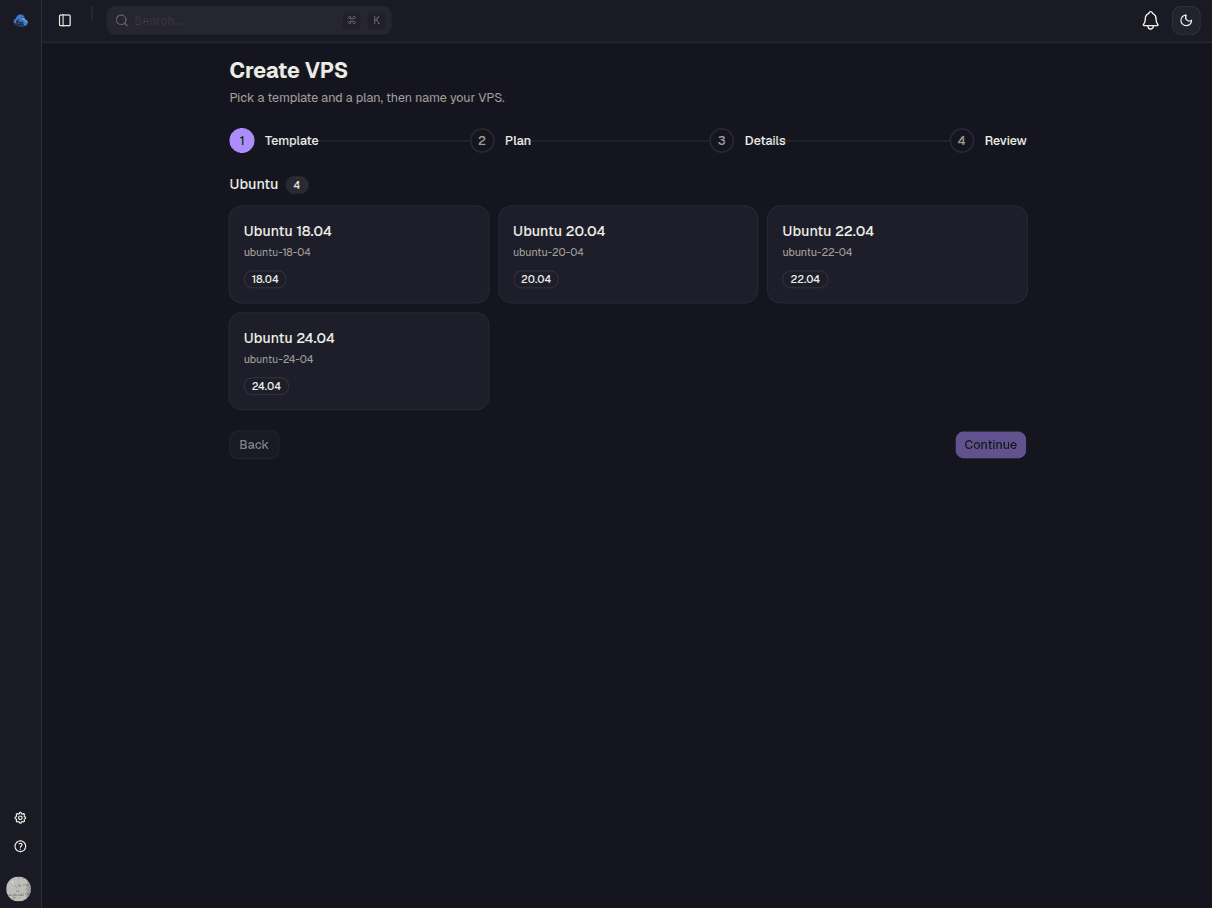Select the Ubuntu 24.04 template card
This screenshot has width=1212, height=908.
[359, 361]
